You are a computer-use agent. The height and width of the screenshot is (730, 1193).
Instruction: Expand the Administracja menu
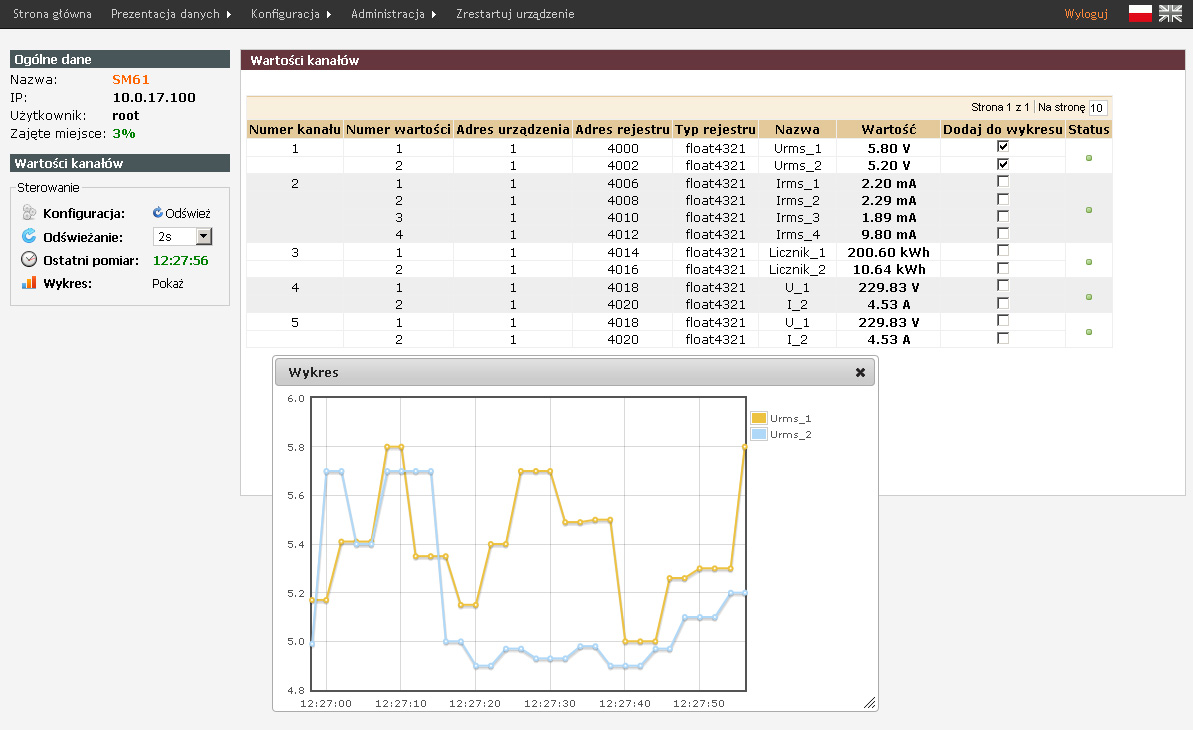393,14
